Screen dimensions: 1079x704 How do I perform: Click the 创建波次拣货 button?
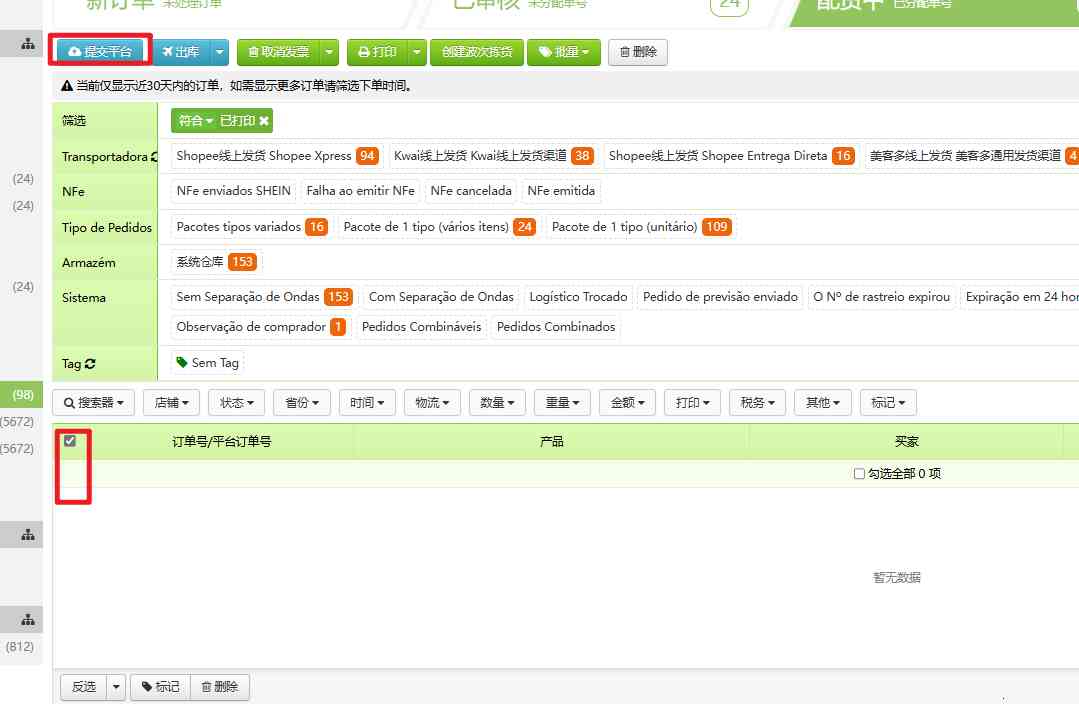(477, 52)
